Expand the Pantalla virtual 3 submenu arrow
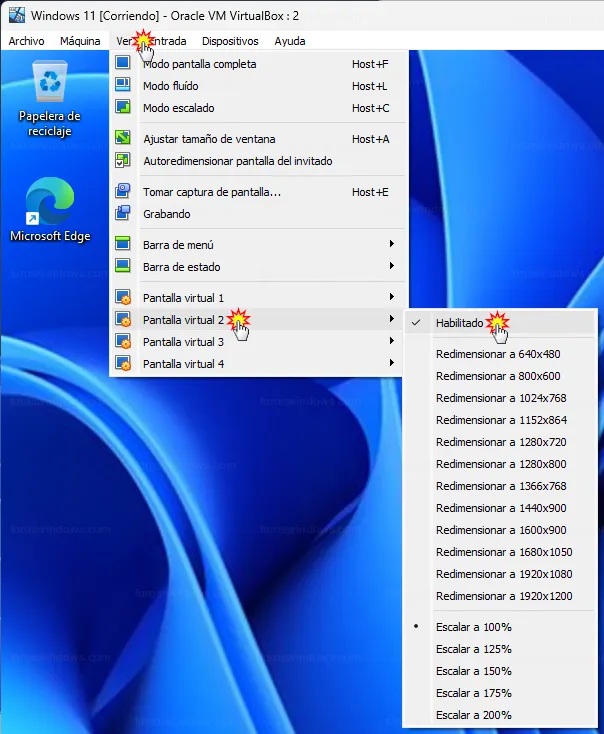 pos(391,341)
